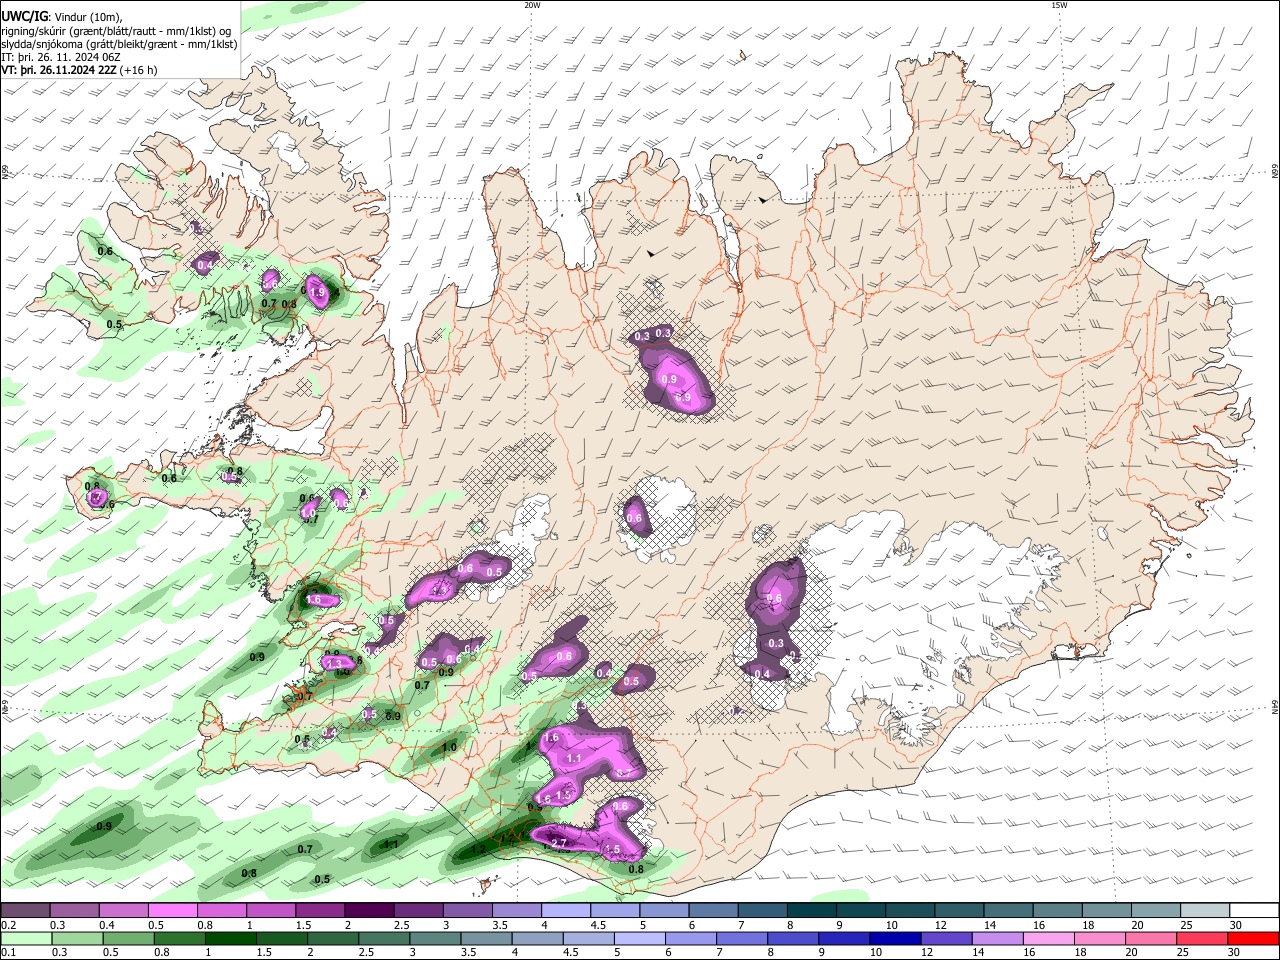Click the 'IT: þri. 26. 11. 2024 06Z' line
Viewport: 1280px width, 960px height.
[61, 57]
